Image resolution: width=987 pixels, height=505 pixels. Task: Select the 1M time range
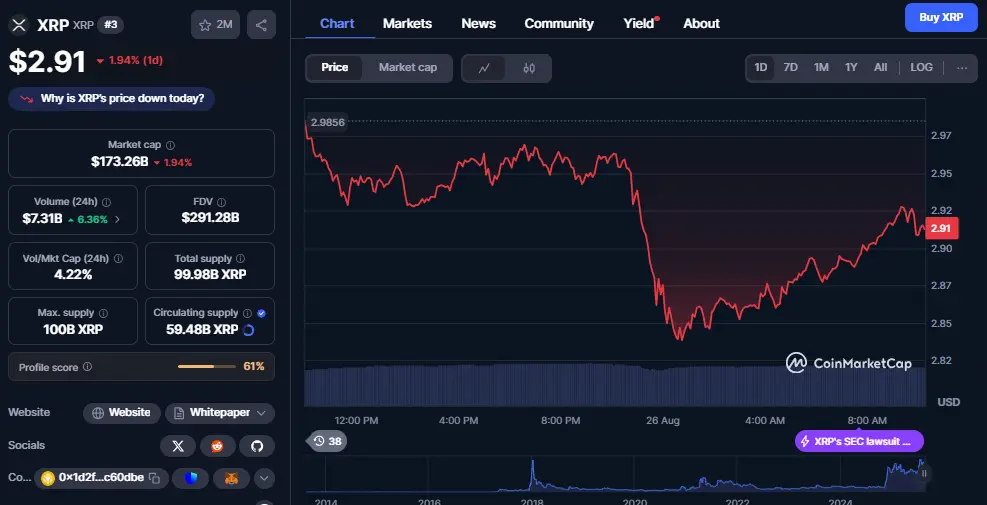pos(821,67)
